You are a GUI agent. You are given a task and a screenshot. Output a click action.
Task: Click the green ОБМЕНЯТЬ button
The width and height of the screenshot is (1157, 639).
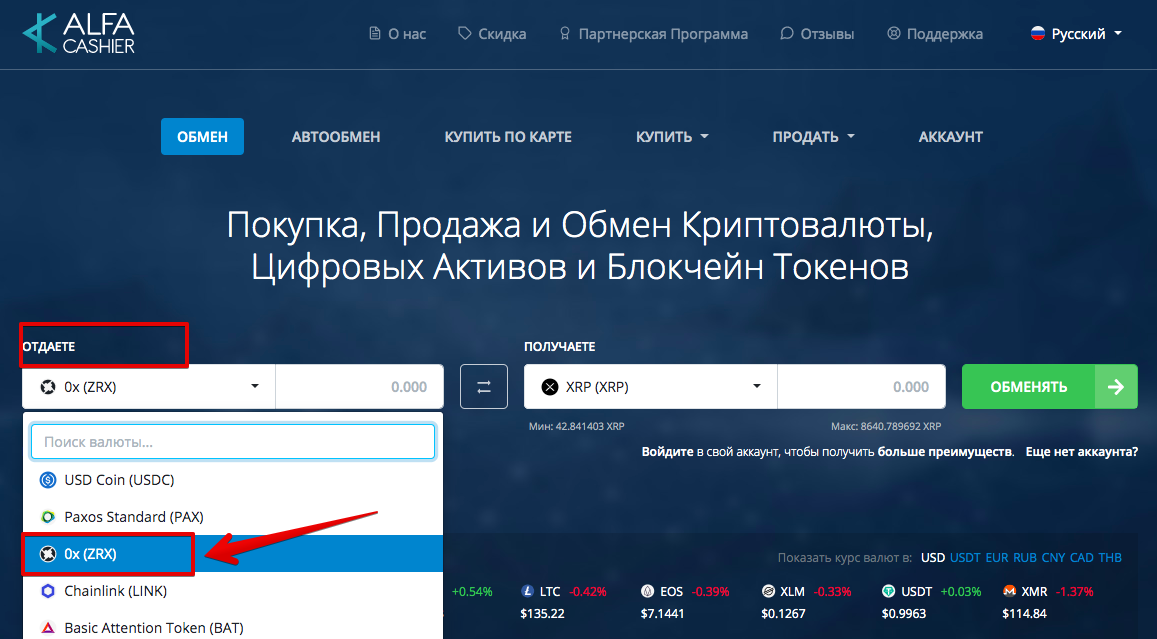(x=1049, y=387)
